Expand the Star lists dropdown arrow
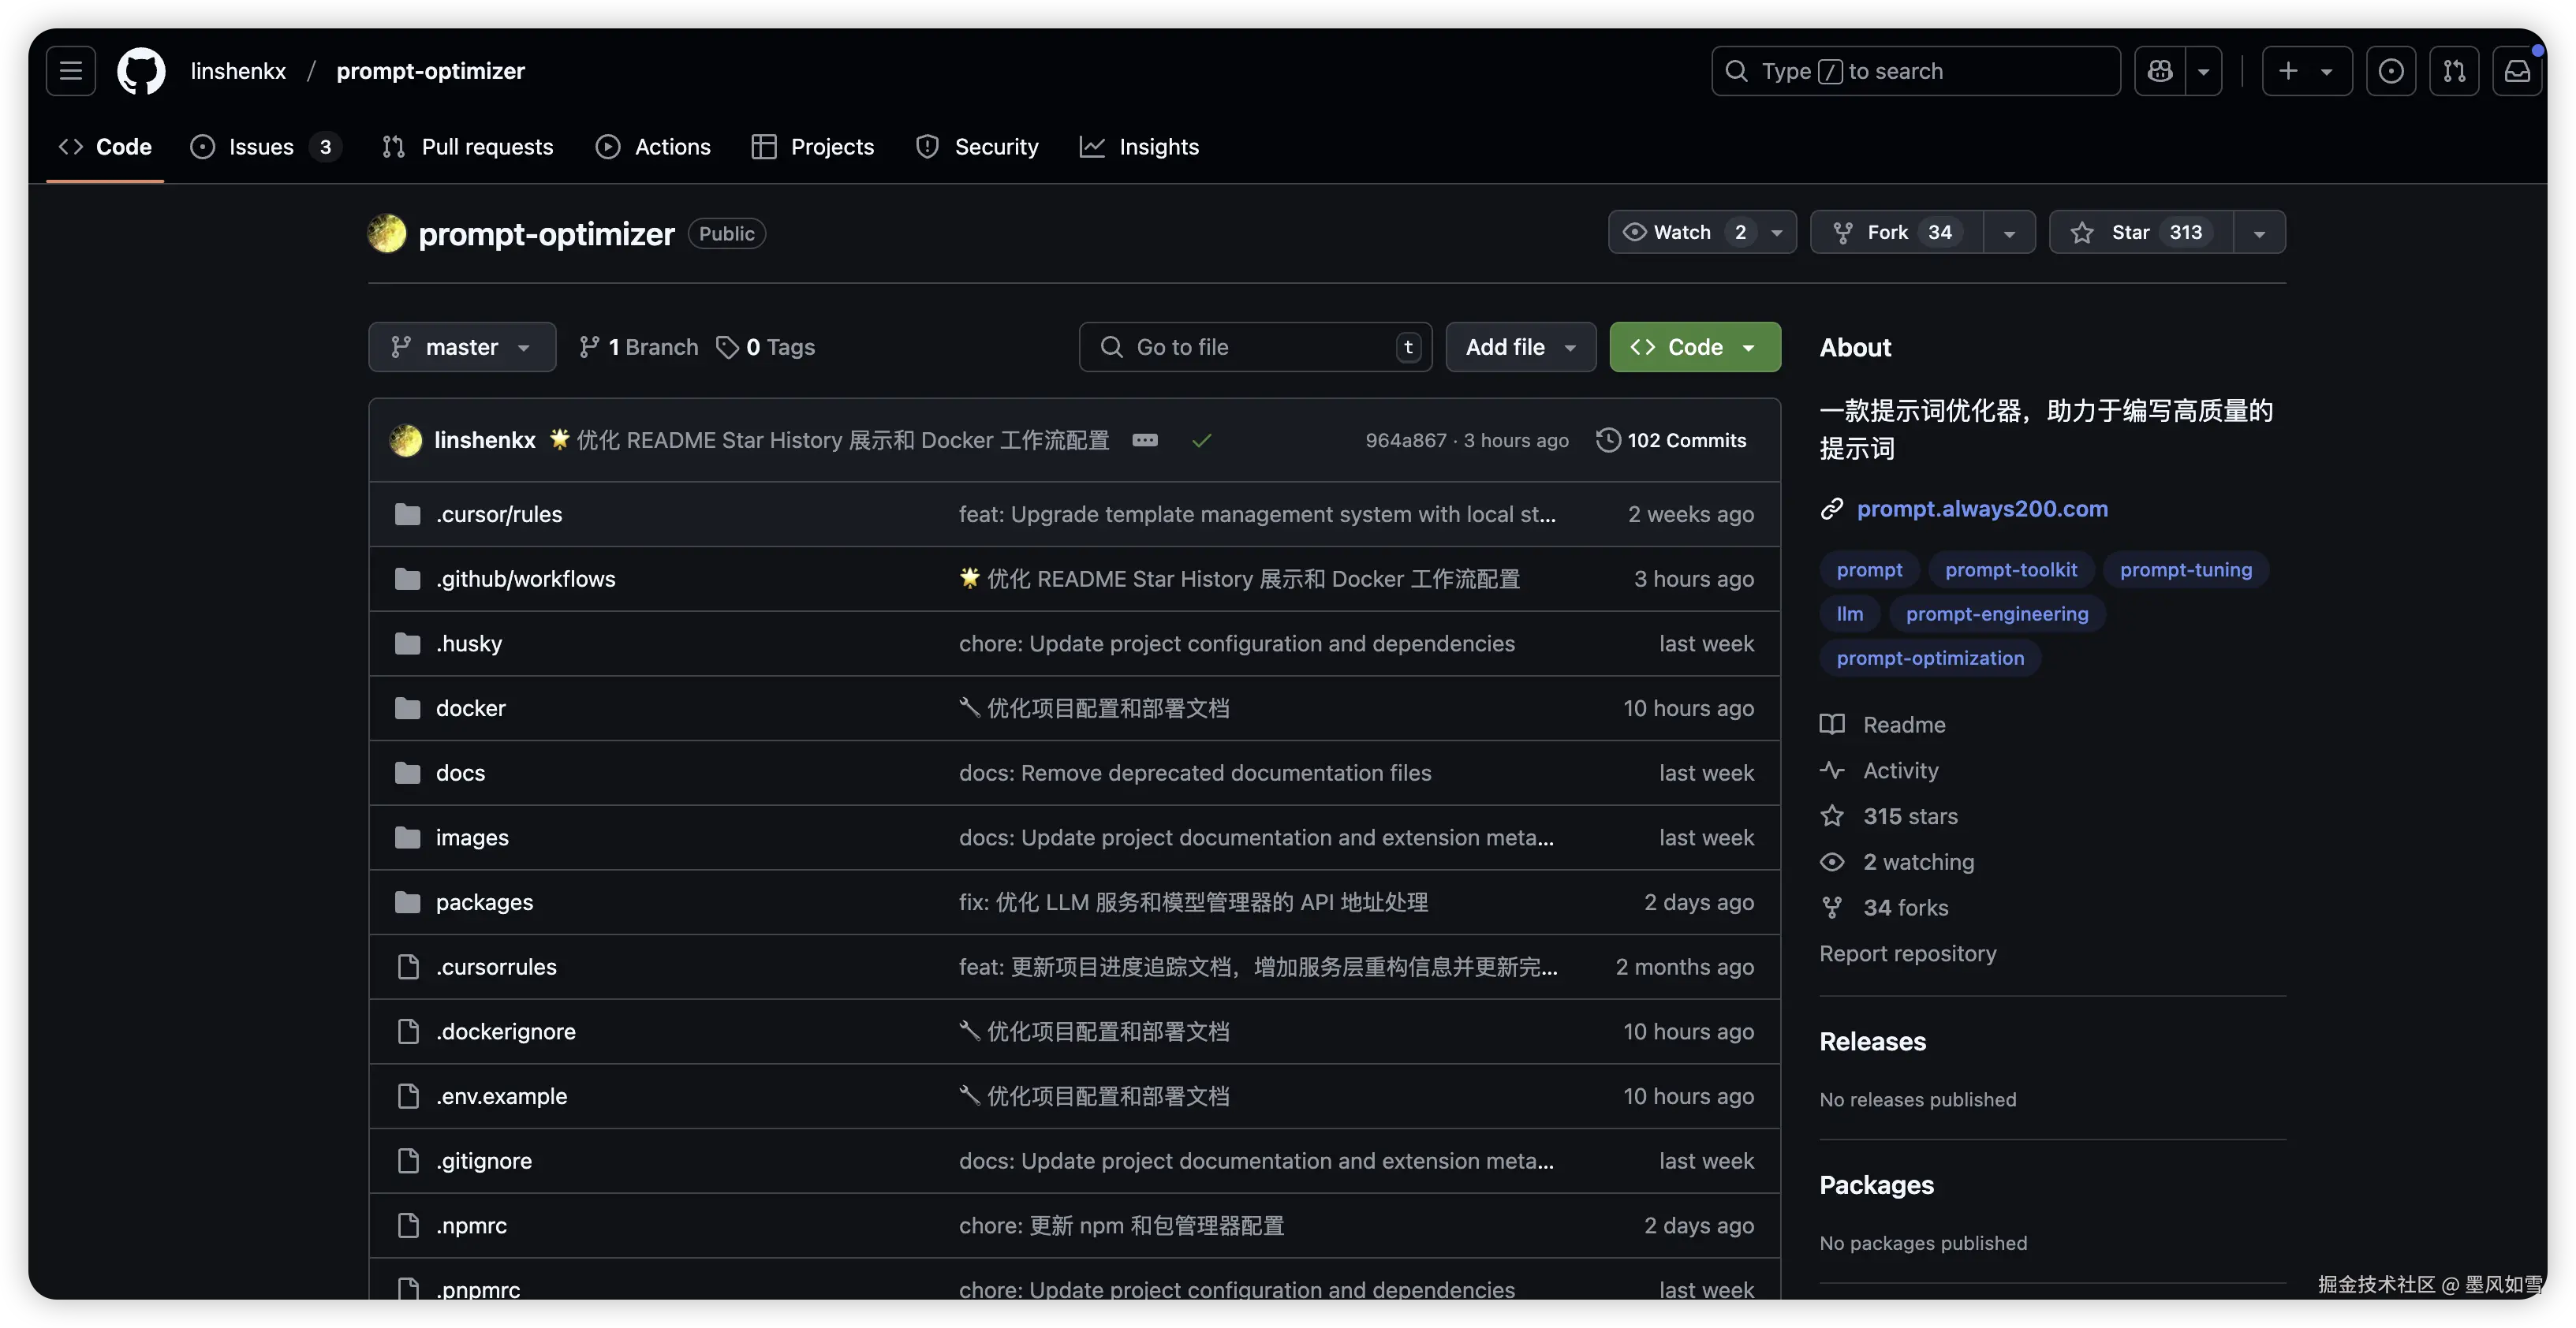2576x1328 pixels. click(2259, 233)
